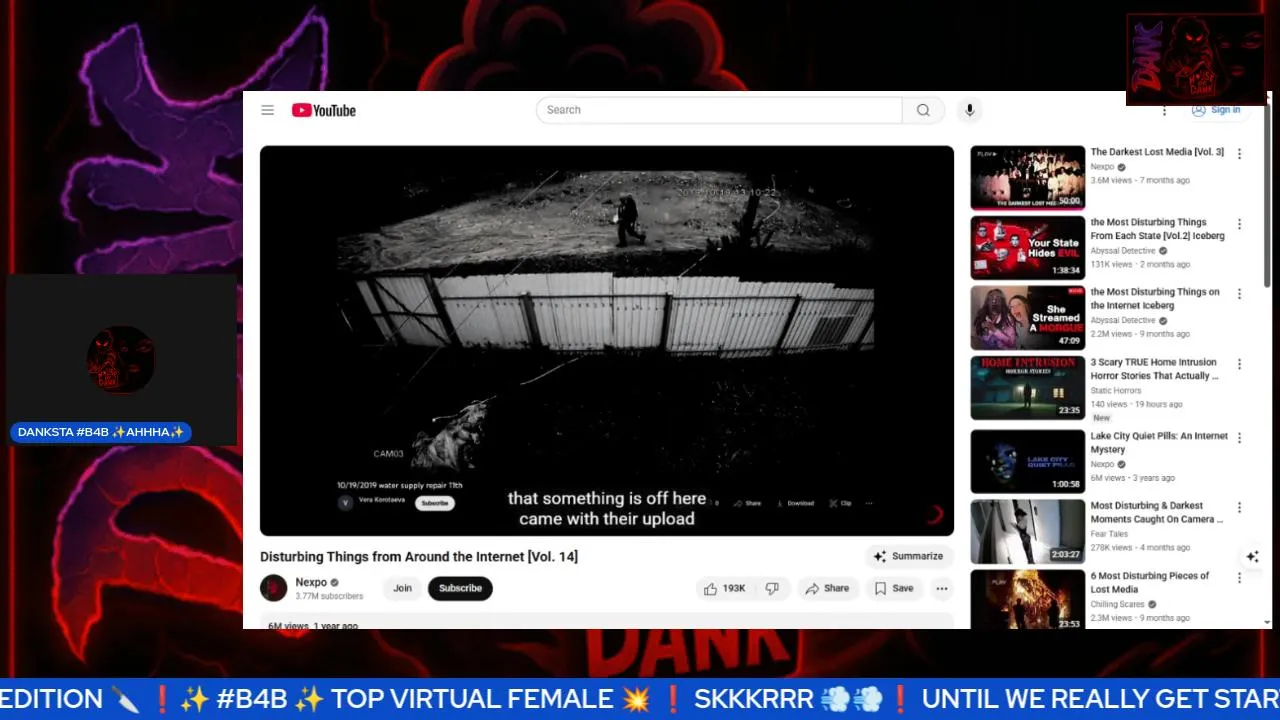1280x720 pixels.
Task: Open the YouTube top-bar settings ellipsis
Action: [1164, 111]
